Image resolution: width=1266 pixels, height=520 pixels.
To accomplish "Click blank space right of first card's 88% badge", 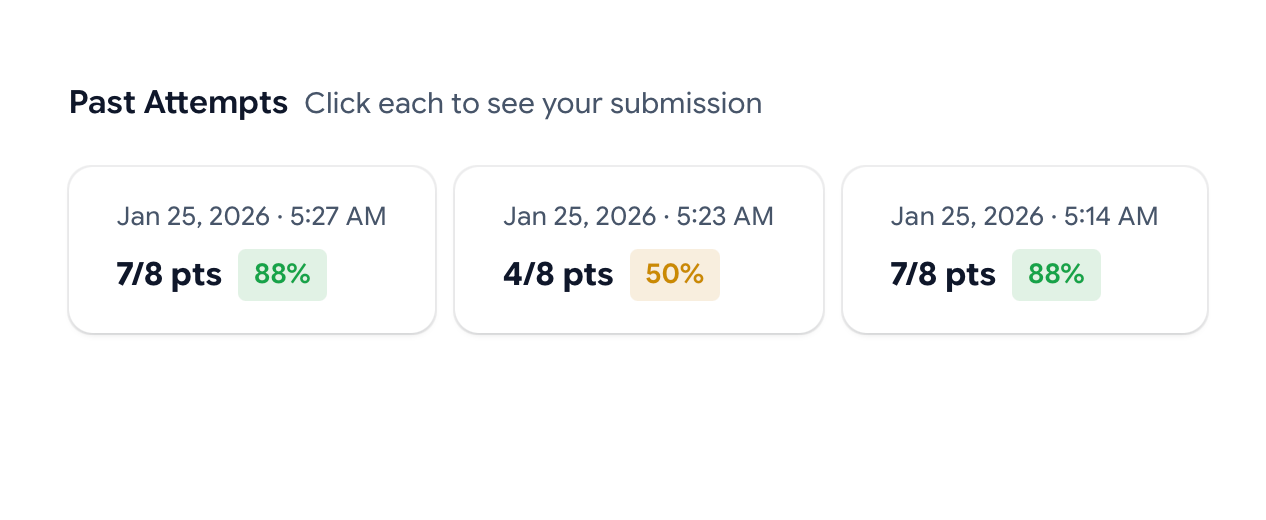I will (x=378, y=275).
